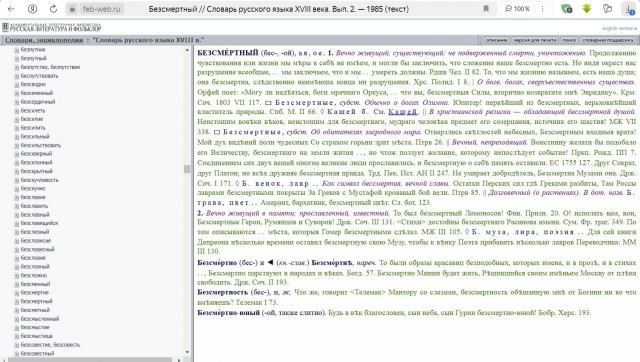Open the Беспутствовать entry in the tree
The height and width of the screenshot is (362, 640).
coord(39,76)
